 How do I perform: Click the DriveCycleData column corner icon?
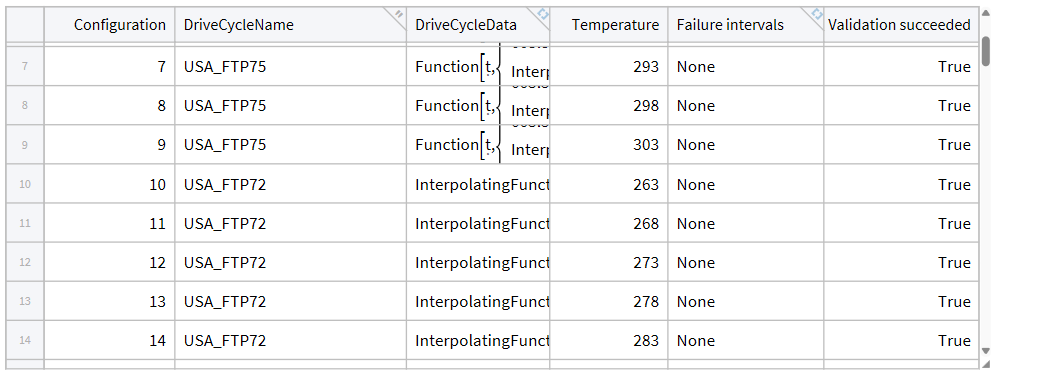tap(542, 14)
